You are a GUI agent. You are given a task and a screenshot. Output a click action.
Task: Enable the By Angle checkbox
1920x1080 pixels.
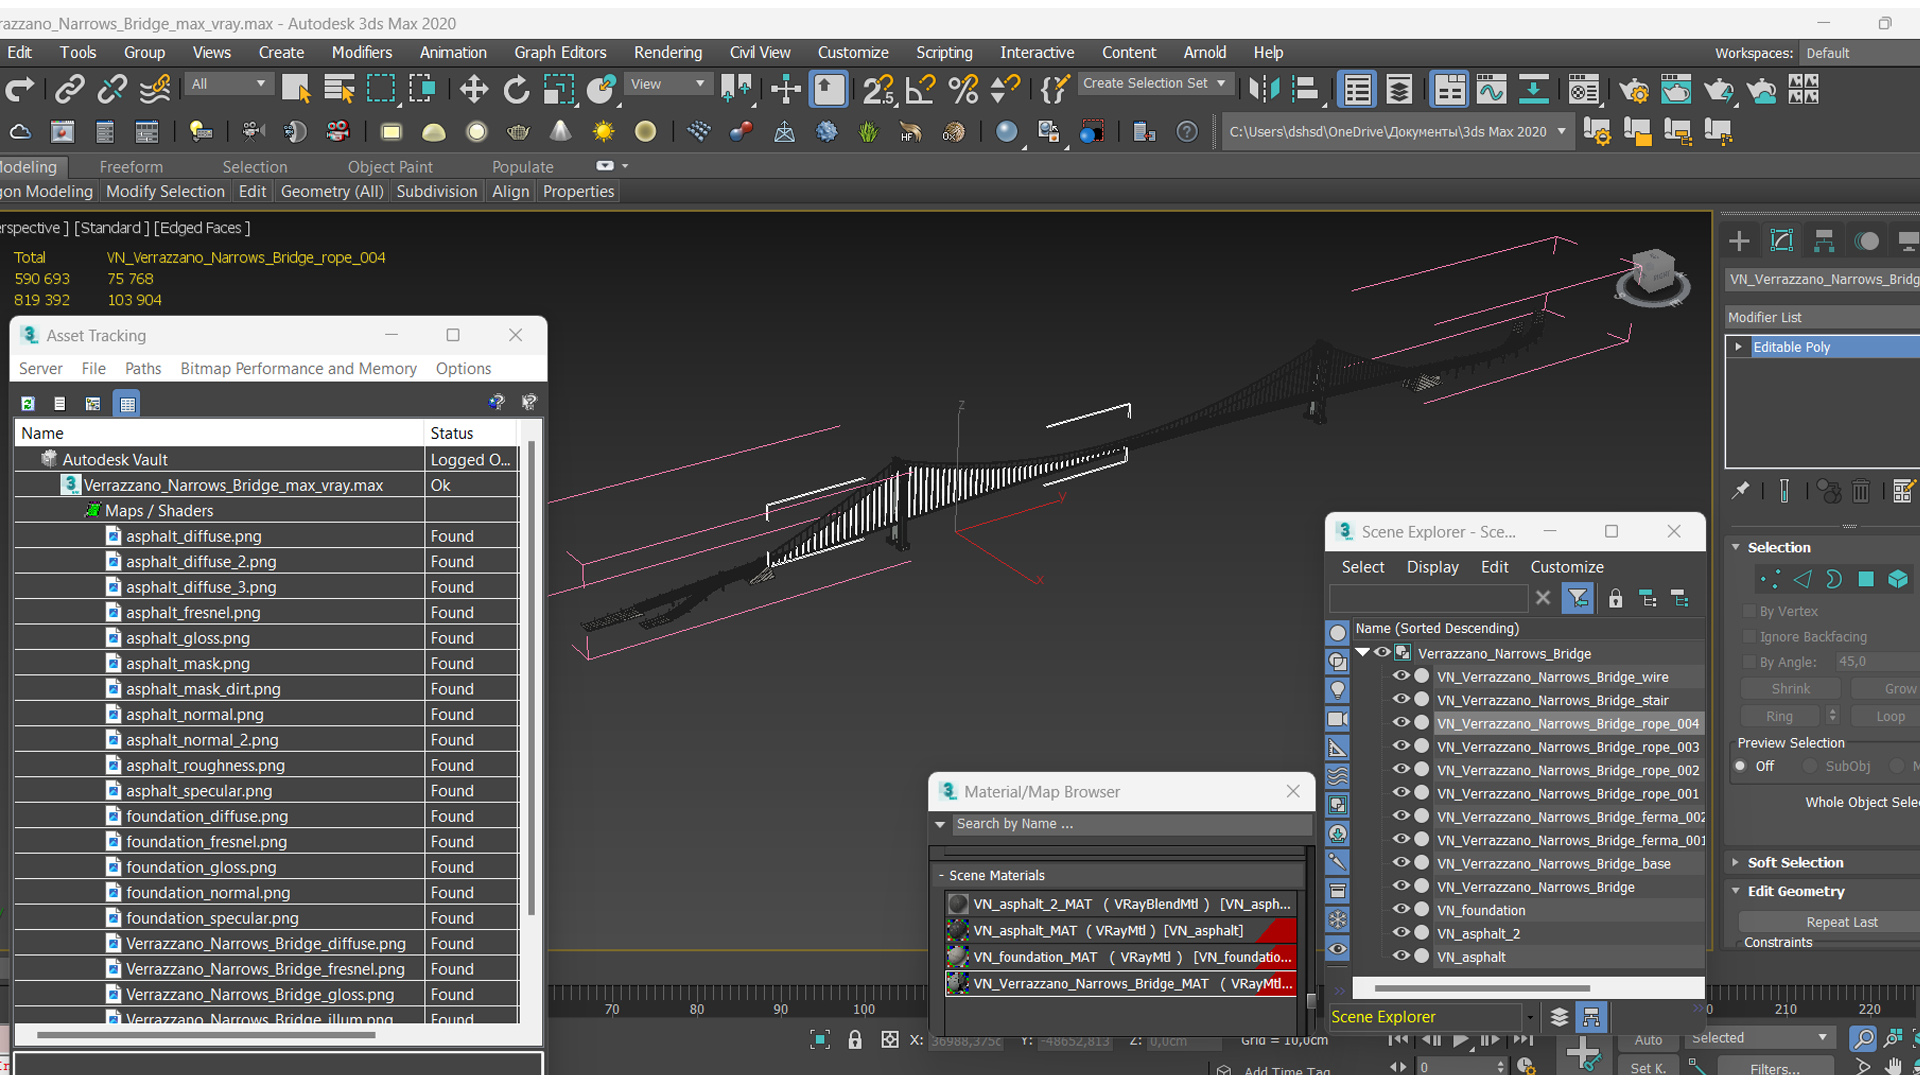(1750, 662)
